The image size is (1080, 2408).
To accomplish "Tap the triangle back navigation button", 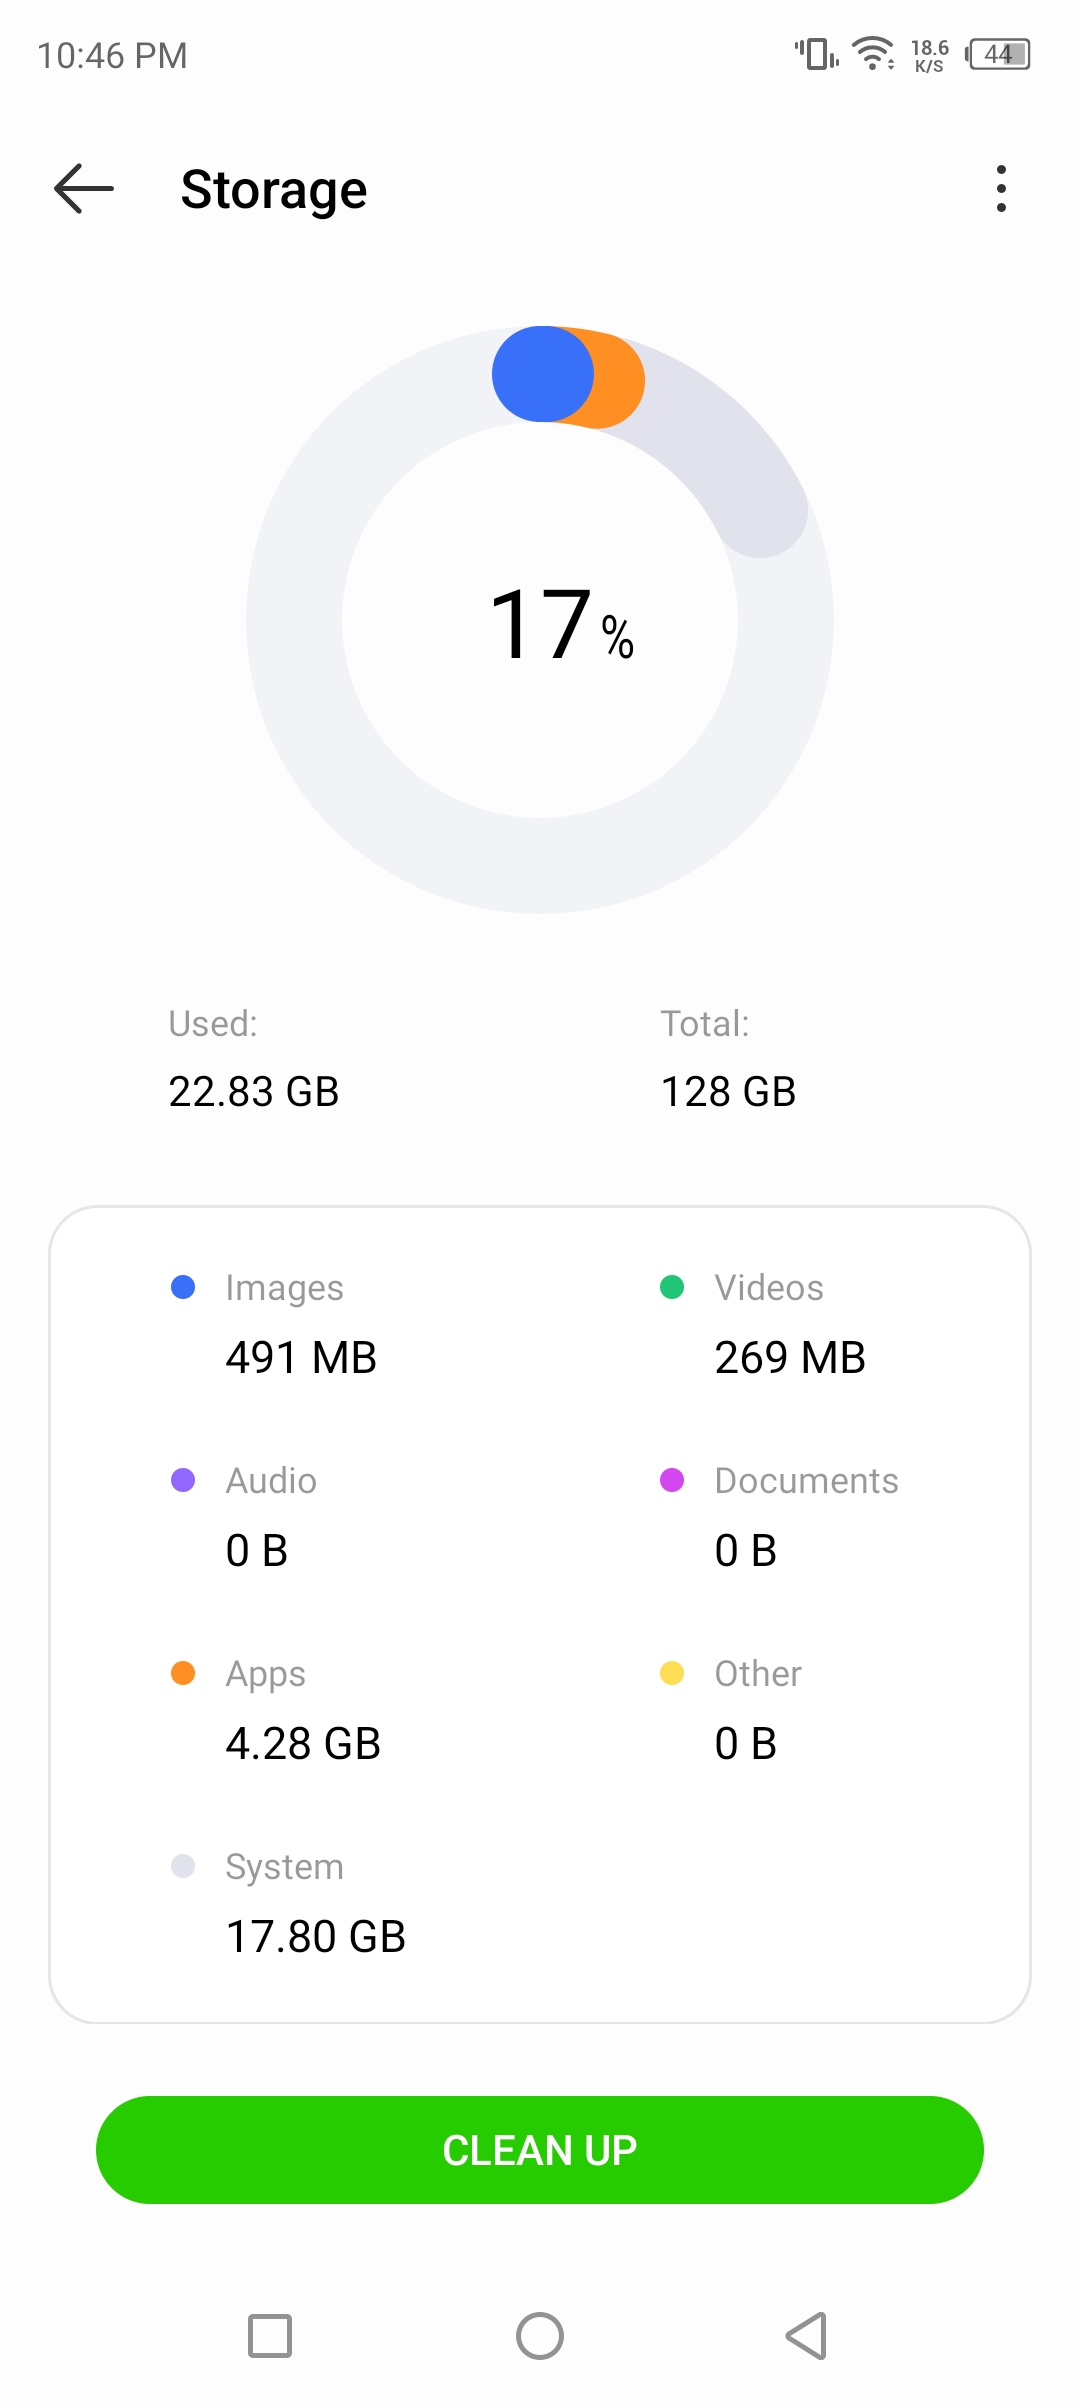I will coord(807,2337).
